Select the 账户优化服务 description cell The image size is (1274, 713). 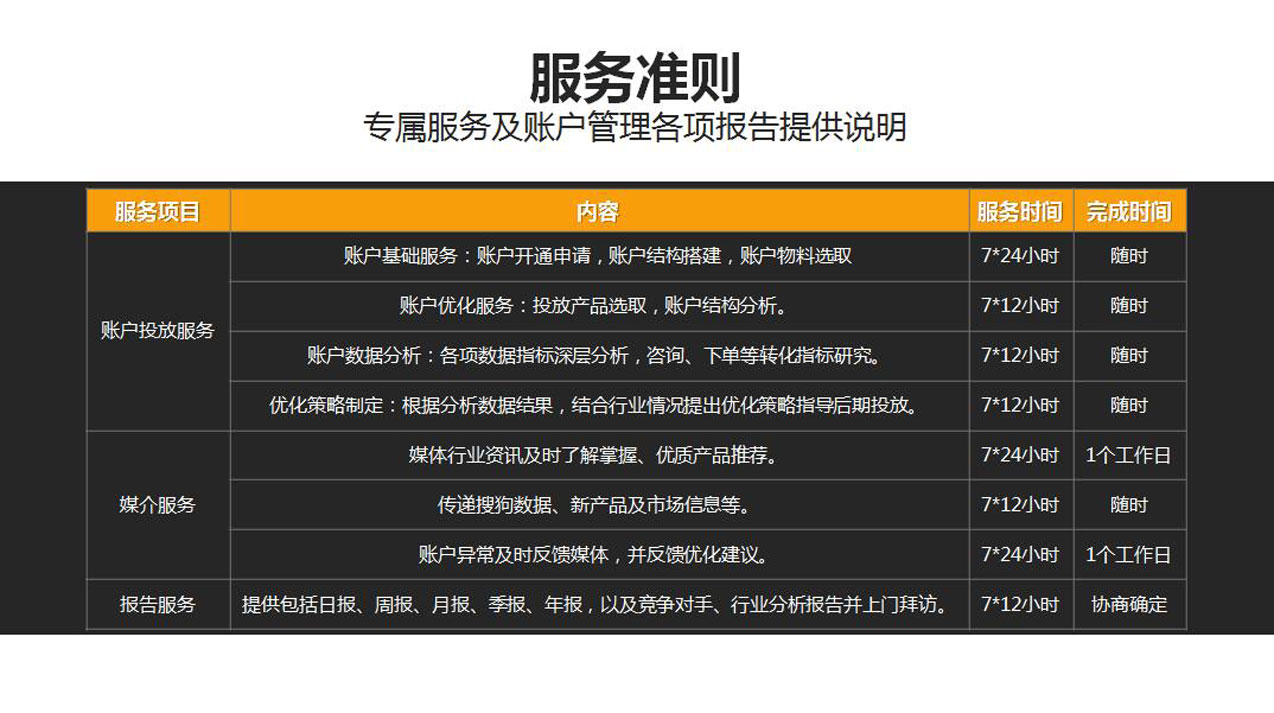pyautogui.click(x=597, y=306)
